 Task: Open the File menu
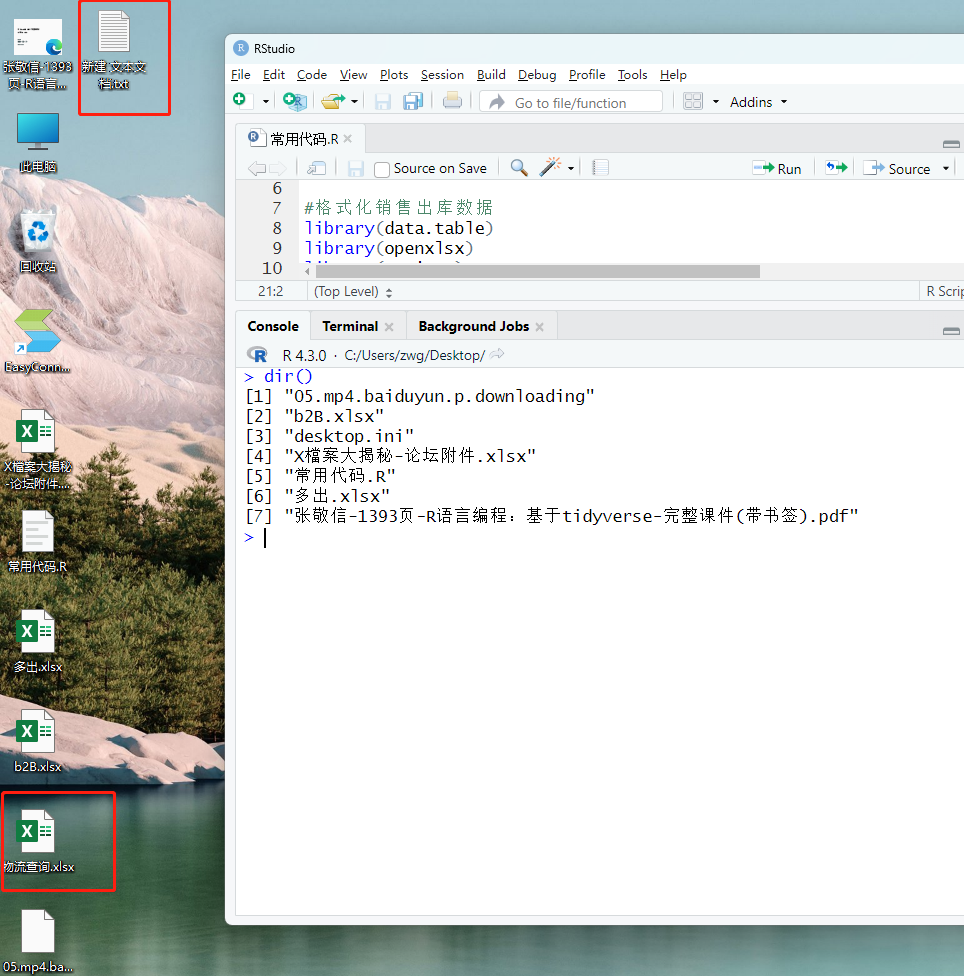240,75
